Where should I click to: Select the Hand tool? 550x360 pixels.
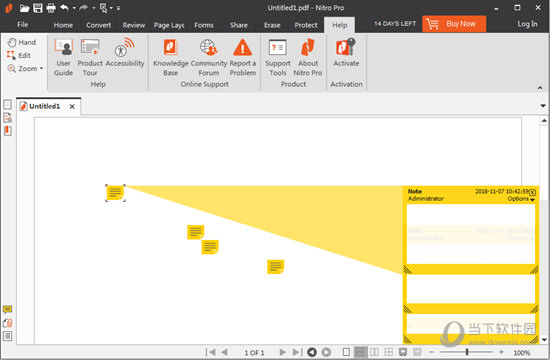(22, 42)
